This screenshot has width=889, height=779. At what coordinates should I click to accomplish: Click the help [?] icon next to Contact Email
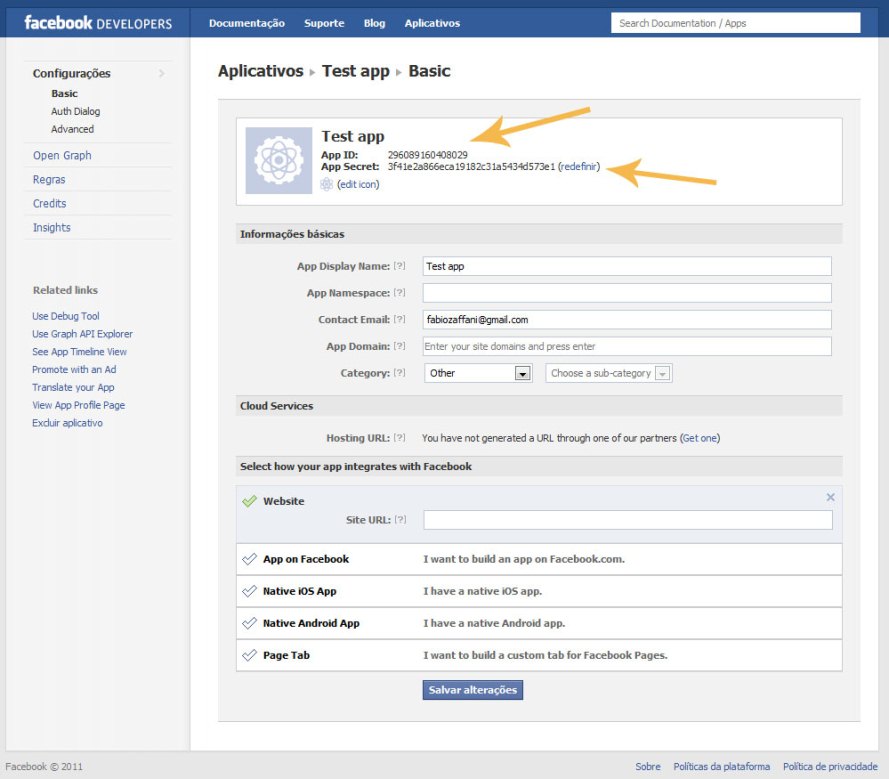[x=400, y=319]
